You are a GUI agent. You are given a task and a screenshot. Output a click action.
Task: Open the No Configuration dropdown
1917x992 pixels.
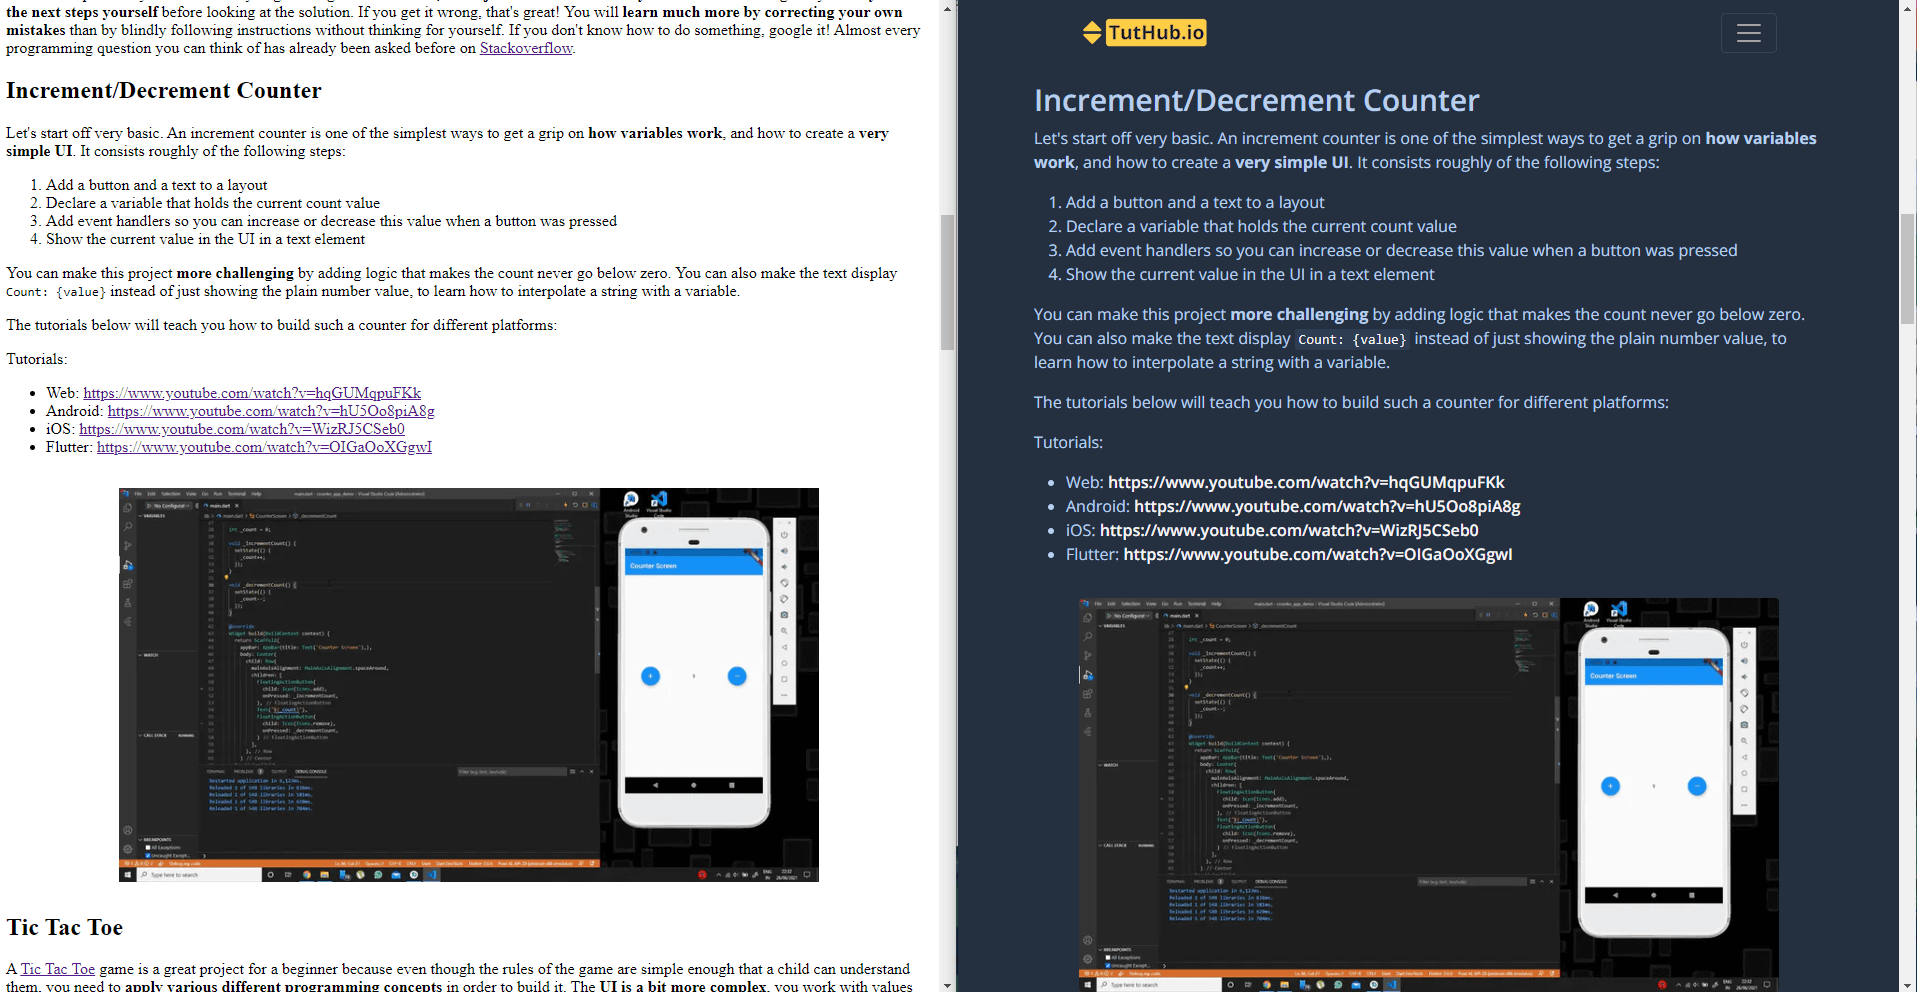click(169, 505)
